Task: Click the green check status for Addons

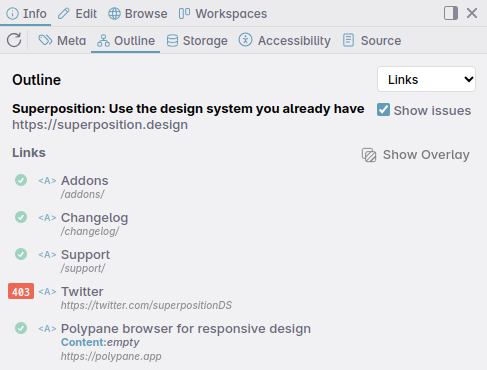Action: coord(21,180)
